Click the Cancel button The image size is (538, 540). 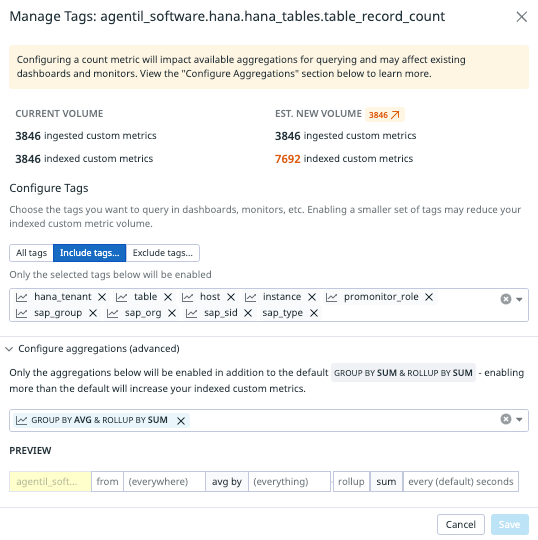(x=461, y=524)
